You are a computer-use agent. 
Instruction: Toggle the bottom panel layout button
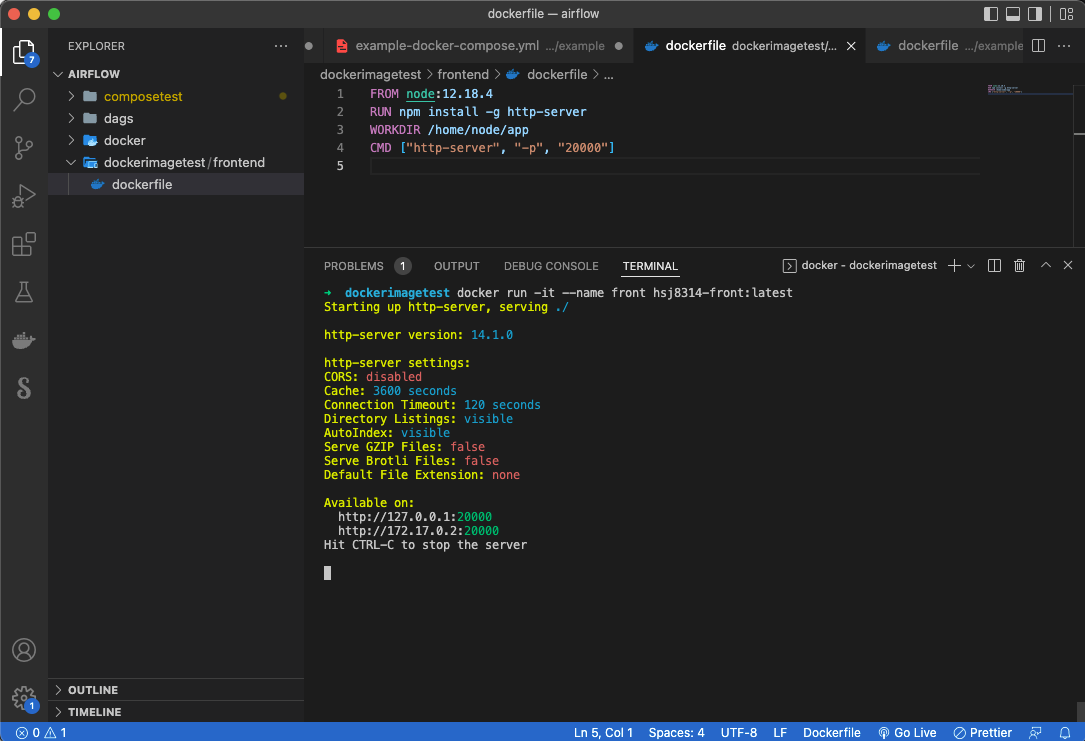coord(1013,14)
